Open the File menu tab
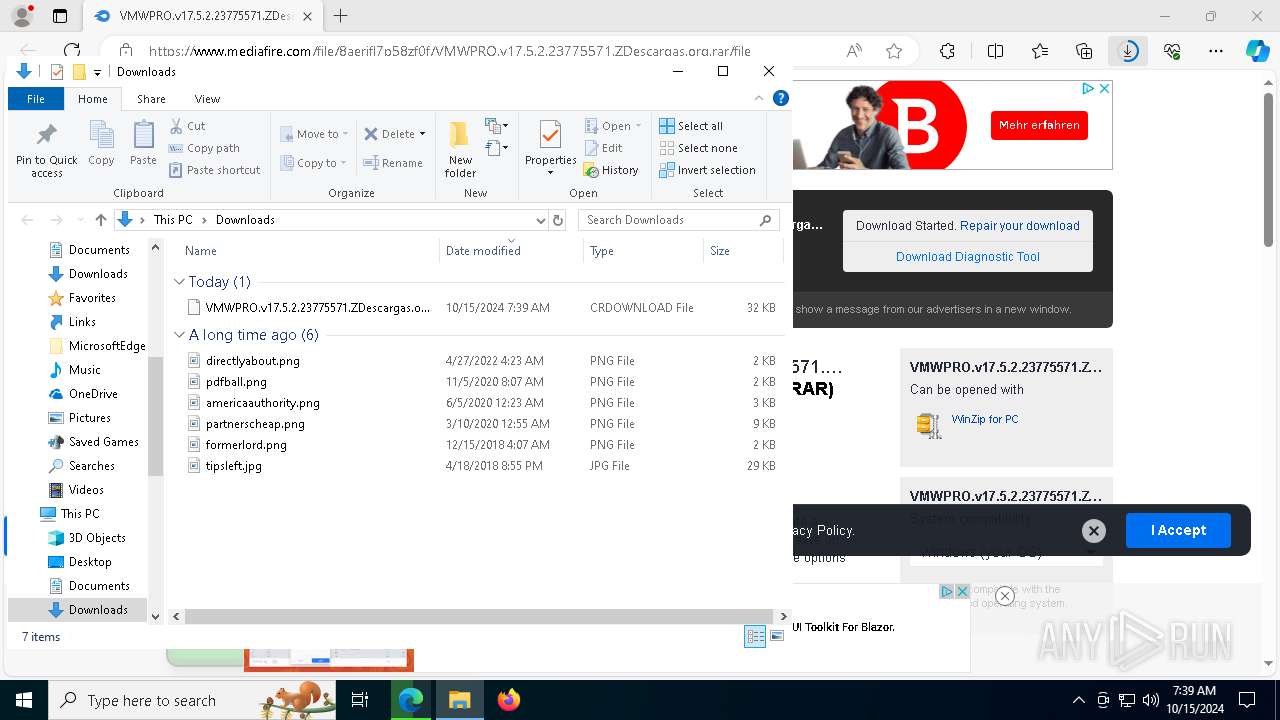The height and width of the screenshot is (720, 1280). point(36,99)
